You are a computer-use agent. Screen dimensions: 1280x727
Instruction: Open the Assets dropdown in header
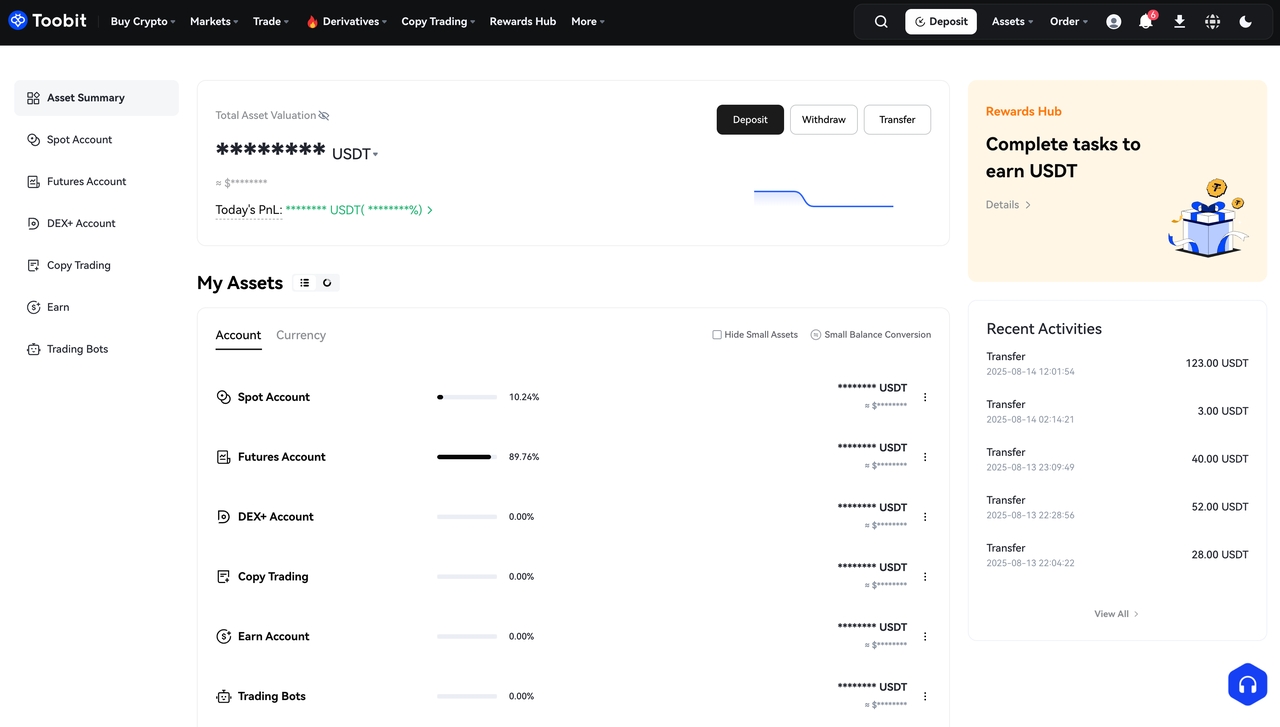tap(1013, 21)
